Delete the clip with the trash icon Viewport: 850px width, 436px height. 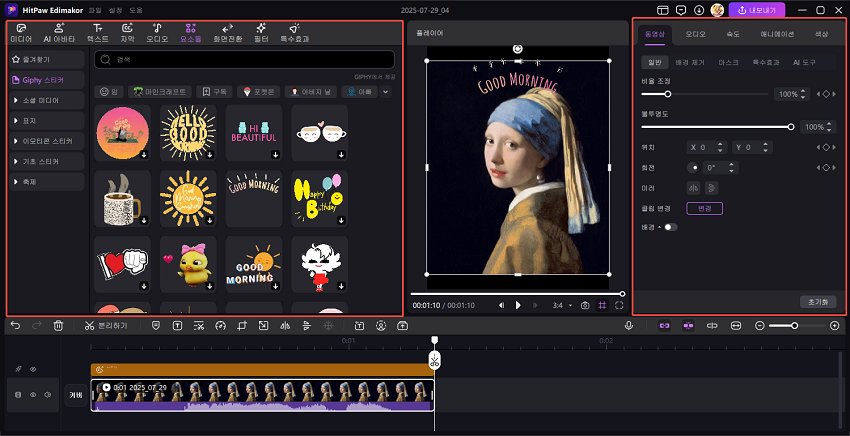click(59, 325)
